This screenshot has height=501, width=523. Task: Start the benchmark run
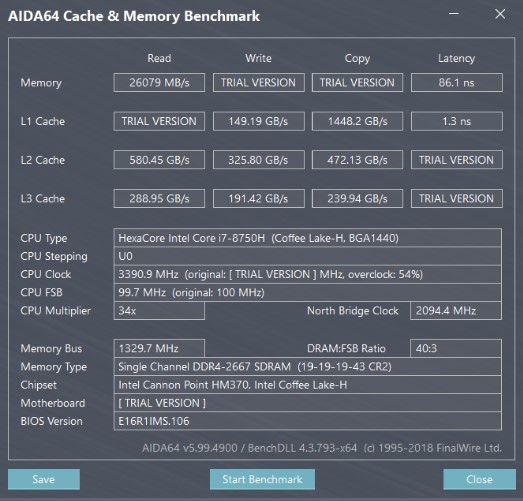coord(262,479)
